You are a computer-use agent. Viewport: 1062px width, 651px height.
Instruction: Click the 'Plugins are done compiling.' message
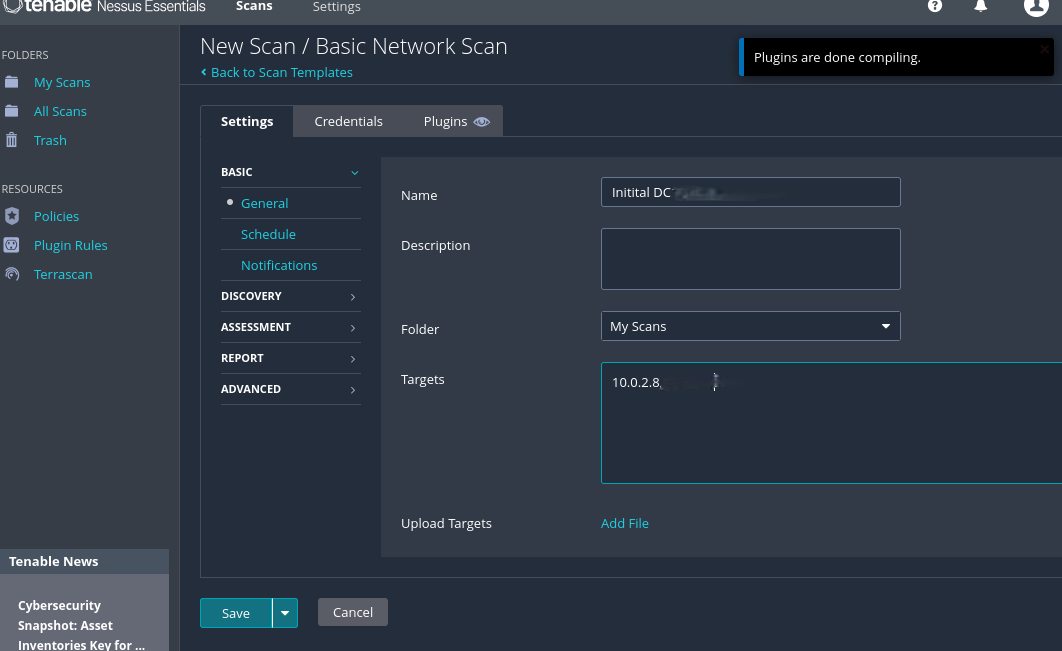[x=837, y=58]
